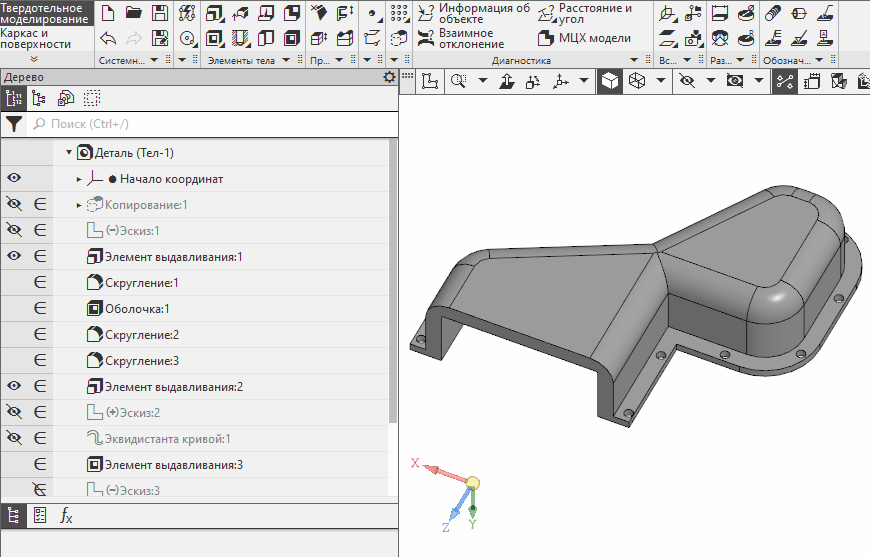Switch to wireframe cube display mode
This screenshot has height=557, width=870.
click(637, 82)
